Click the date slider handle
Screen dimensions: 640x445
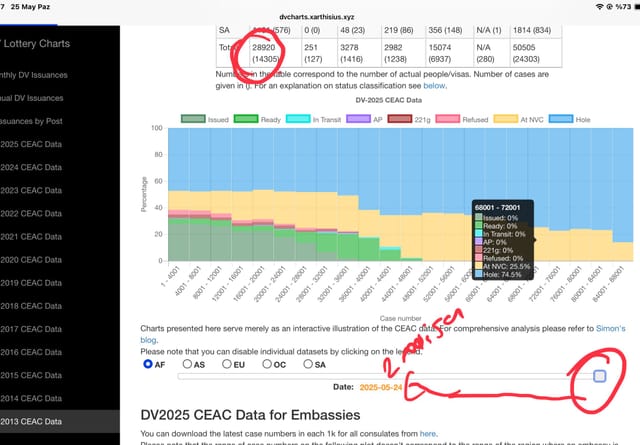point(599,376)
